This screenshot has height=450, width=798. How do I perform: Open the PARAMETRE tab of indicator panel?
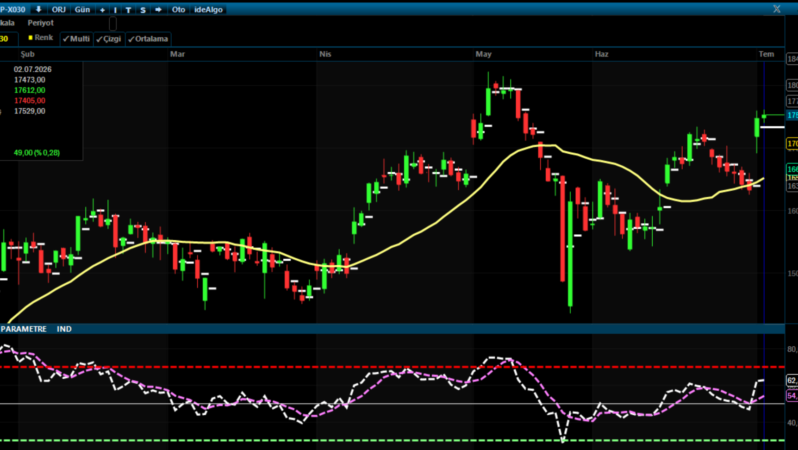(x=24, y=329)
